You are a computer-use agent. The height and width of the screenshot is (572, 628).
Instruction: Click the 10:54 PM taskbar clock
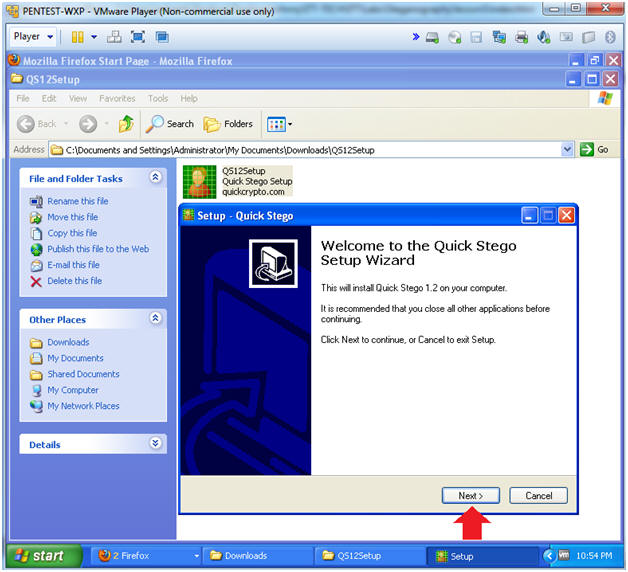pos(594,556)
